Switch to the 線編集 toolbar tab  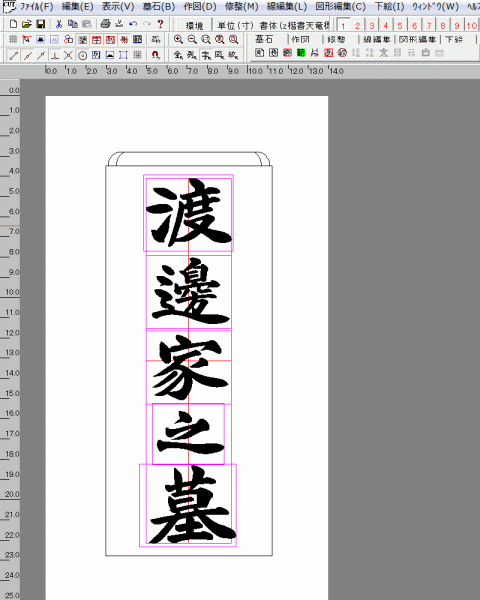[x=377, y=39]
